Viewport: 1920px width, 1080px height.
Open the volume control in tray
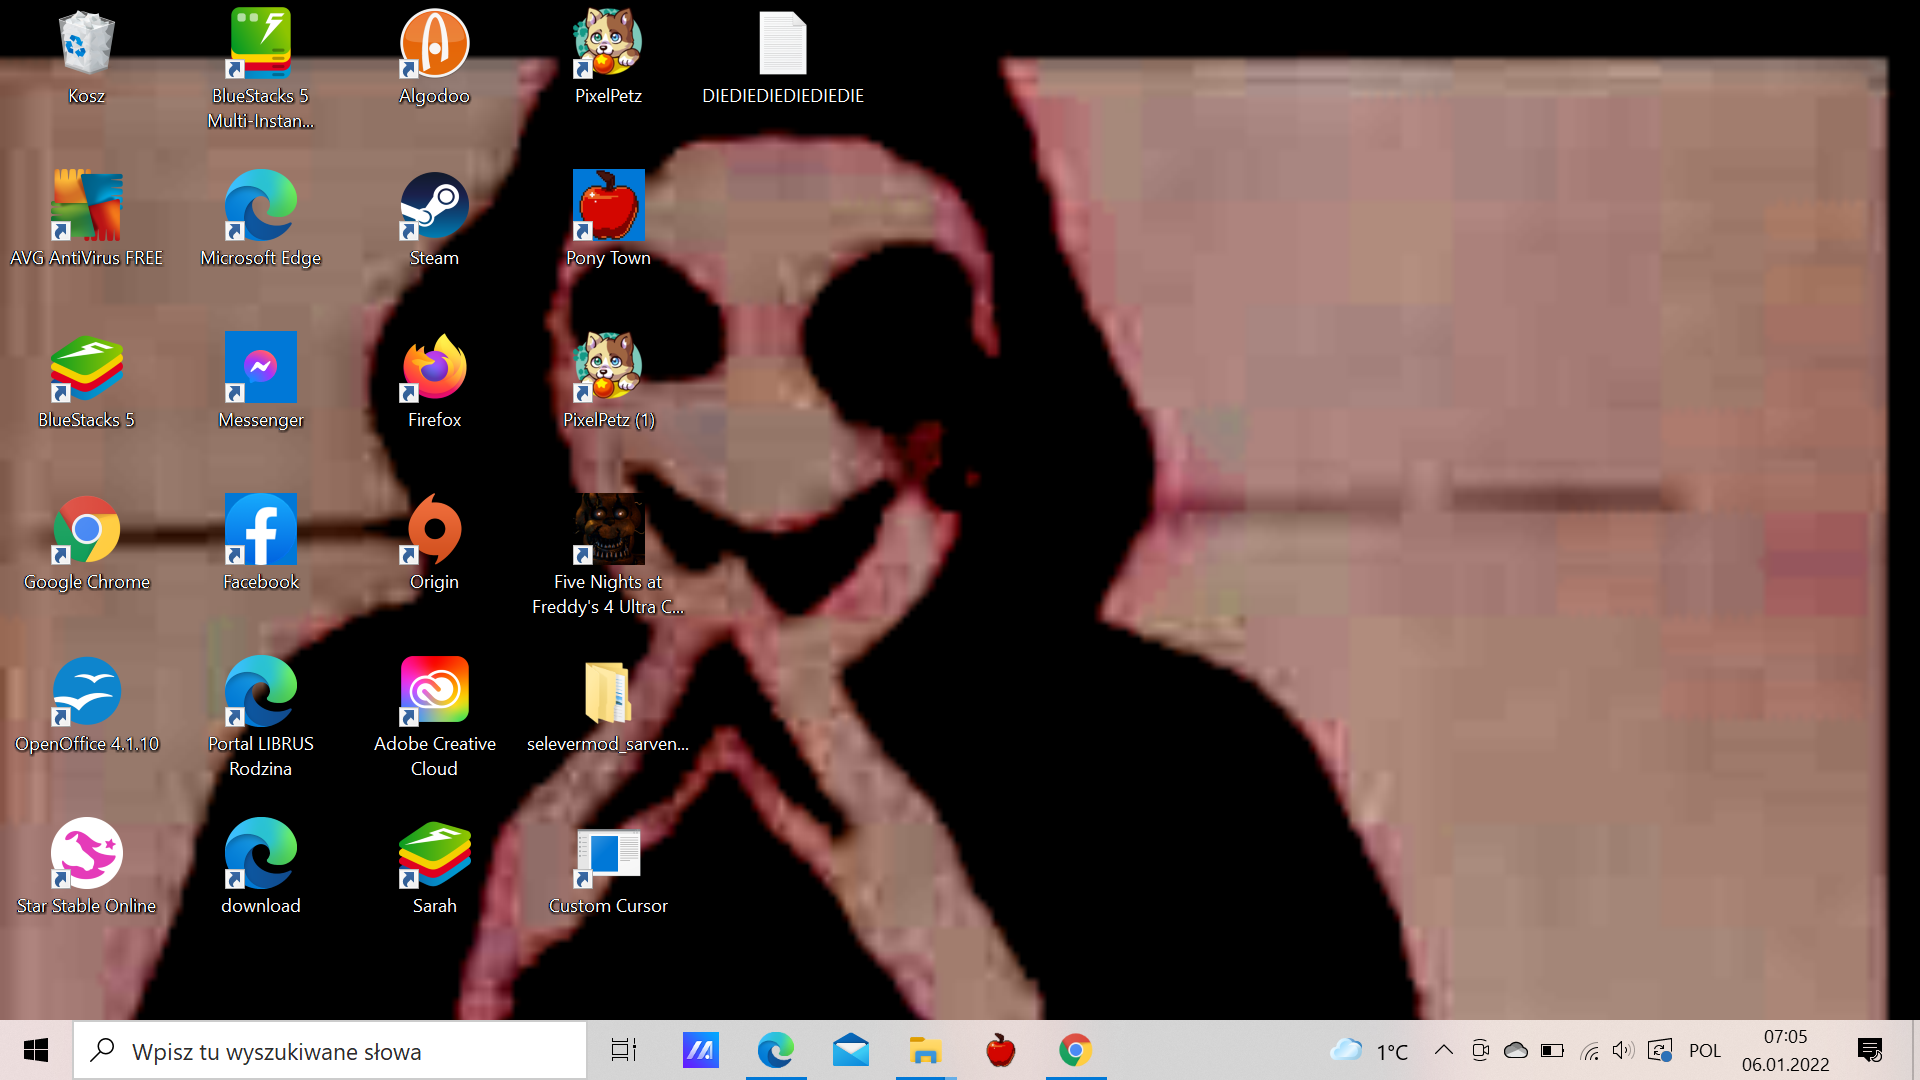pyautogui.click(x=1622, y=1050)
